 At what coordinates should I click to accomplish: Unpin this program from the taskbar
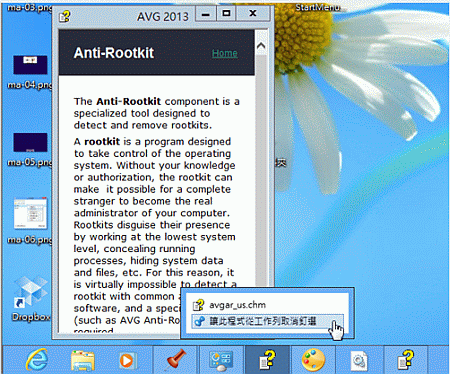tap(267, 321)
